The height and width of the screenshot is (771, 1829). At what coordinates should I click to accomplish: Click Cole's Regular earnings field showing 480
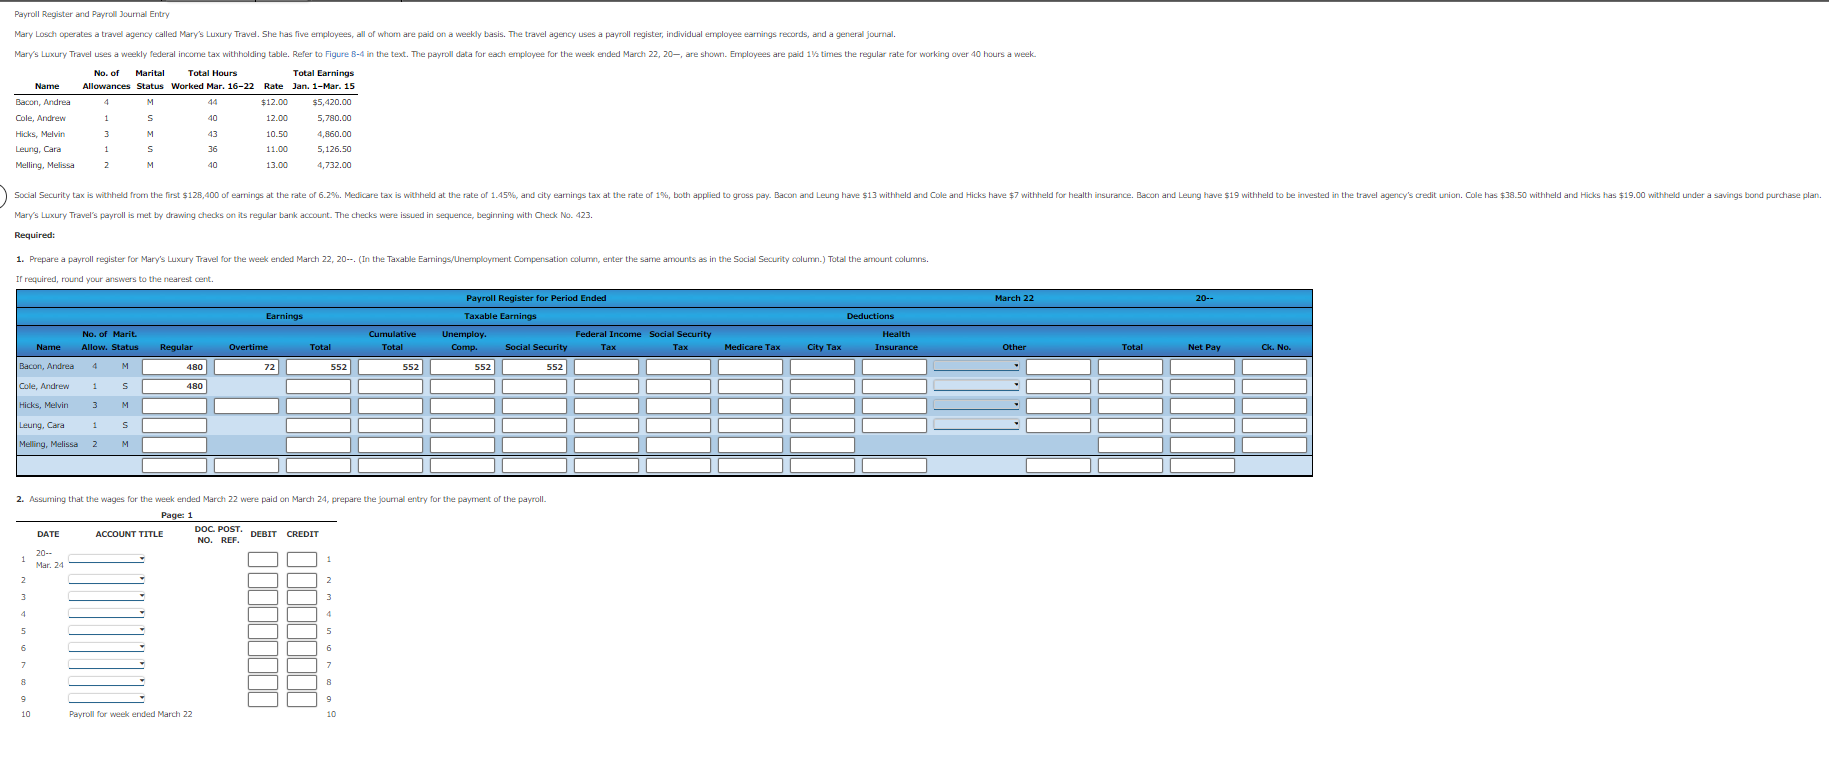[x=174, y=386]
